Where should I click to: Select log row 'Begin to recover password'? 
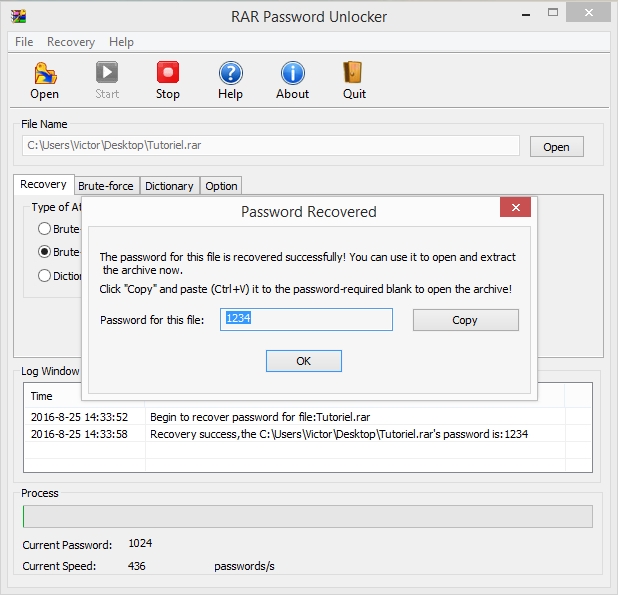[260, 417]
